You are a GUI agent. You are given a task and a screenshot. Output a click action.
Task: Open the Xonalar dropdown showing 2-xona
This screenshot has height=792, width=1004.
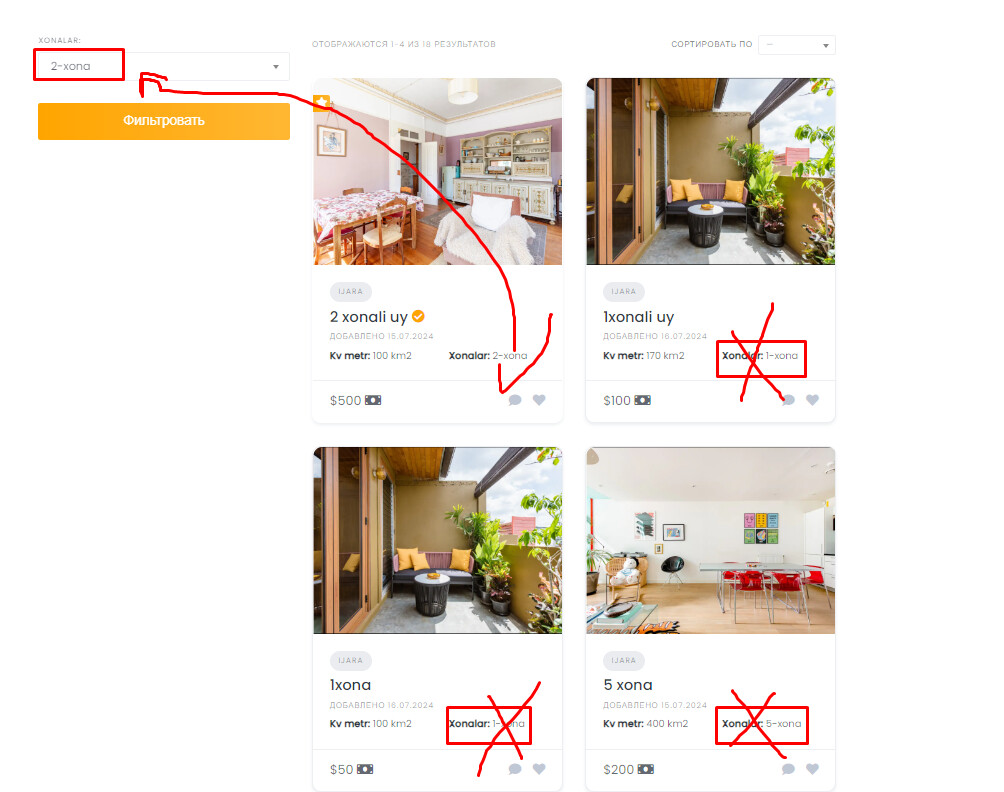click(x=164, y=67)
